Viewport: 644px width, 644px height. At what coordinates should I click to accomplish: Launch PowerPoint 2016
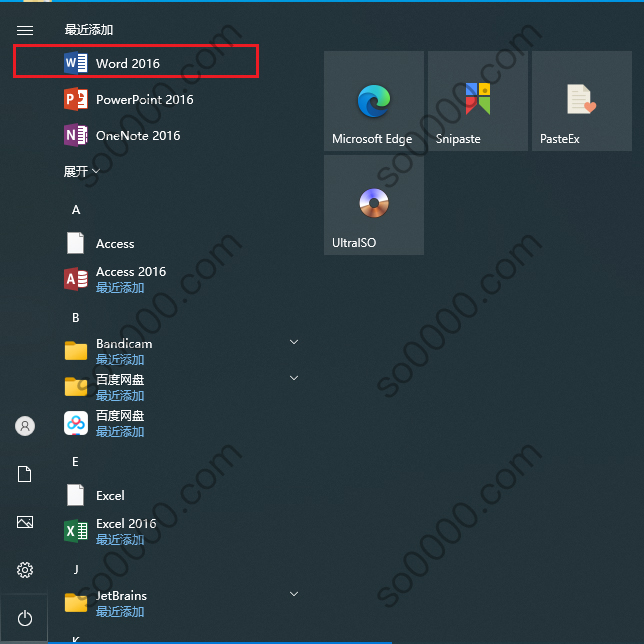[x=179, y=99]
